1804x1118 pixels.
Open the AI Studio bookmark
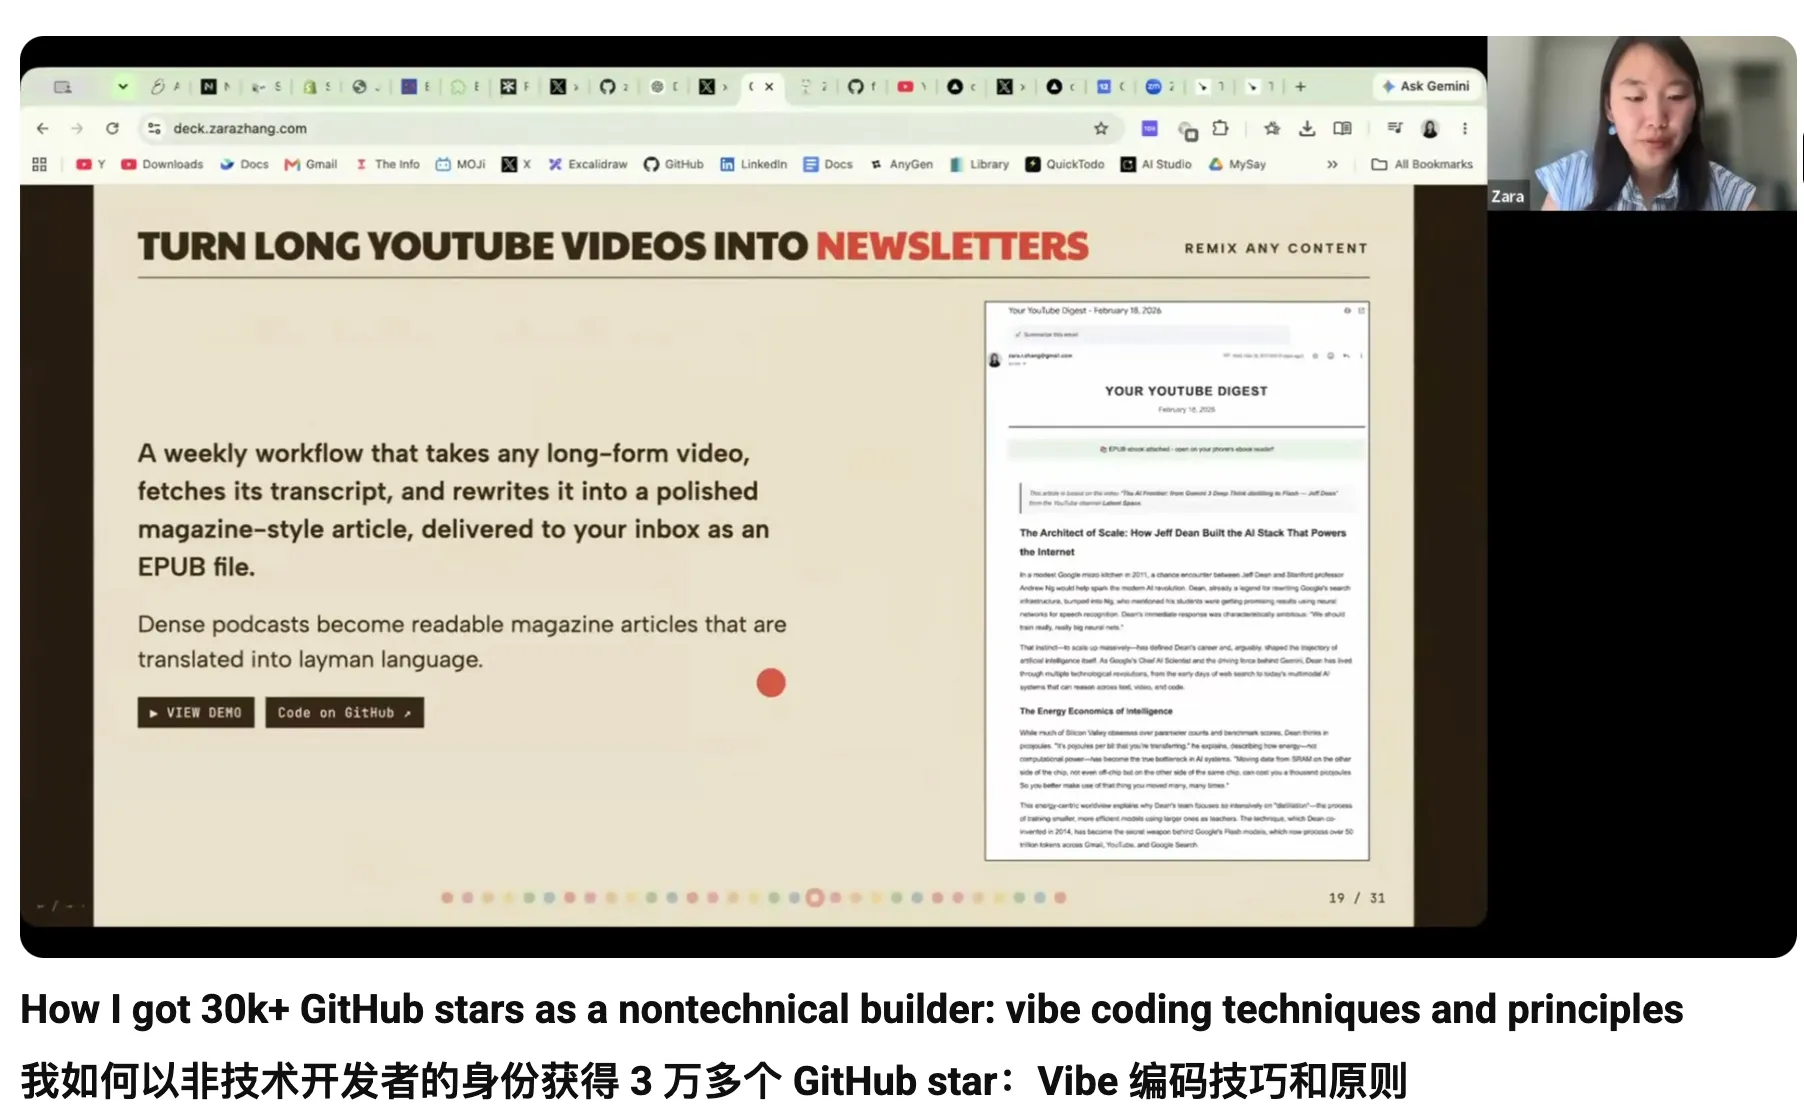click(1156, 164)
